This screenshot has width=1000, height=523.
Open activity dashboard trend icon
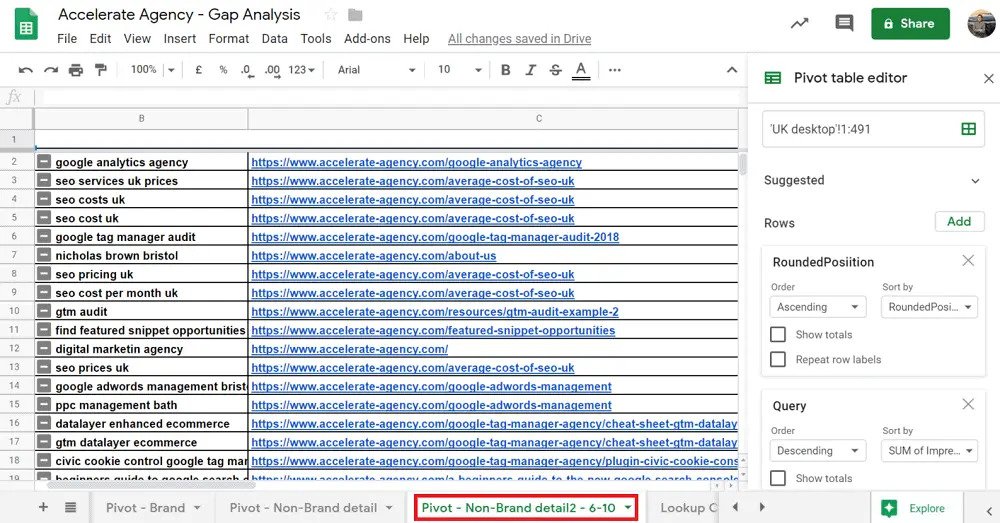click(x=800, y=24)
